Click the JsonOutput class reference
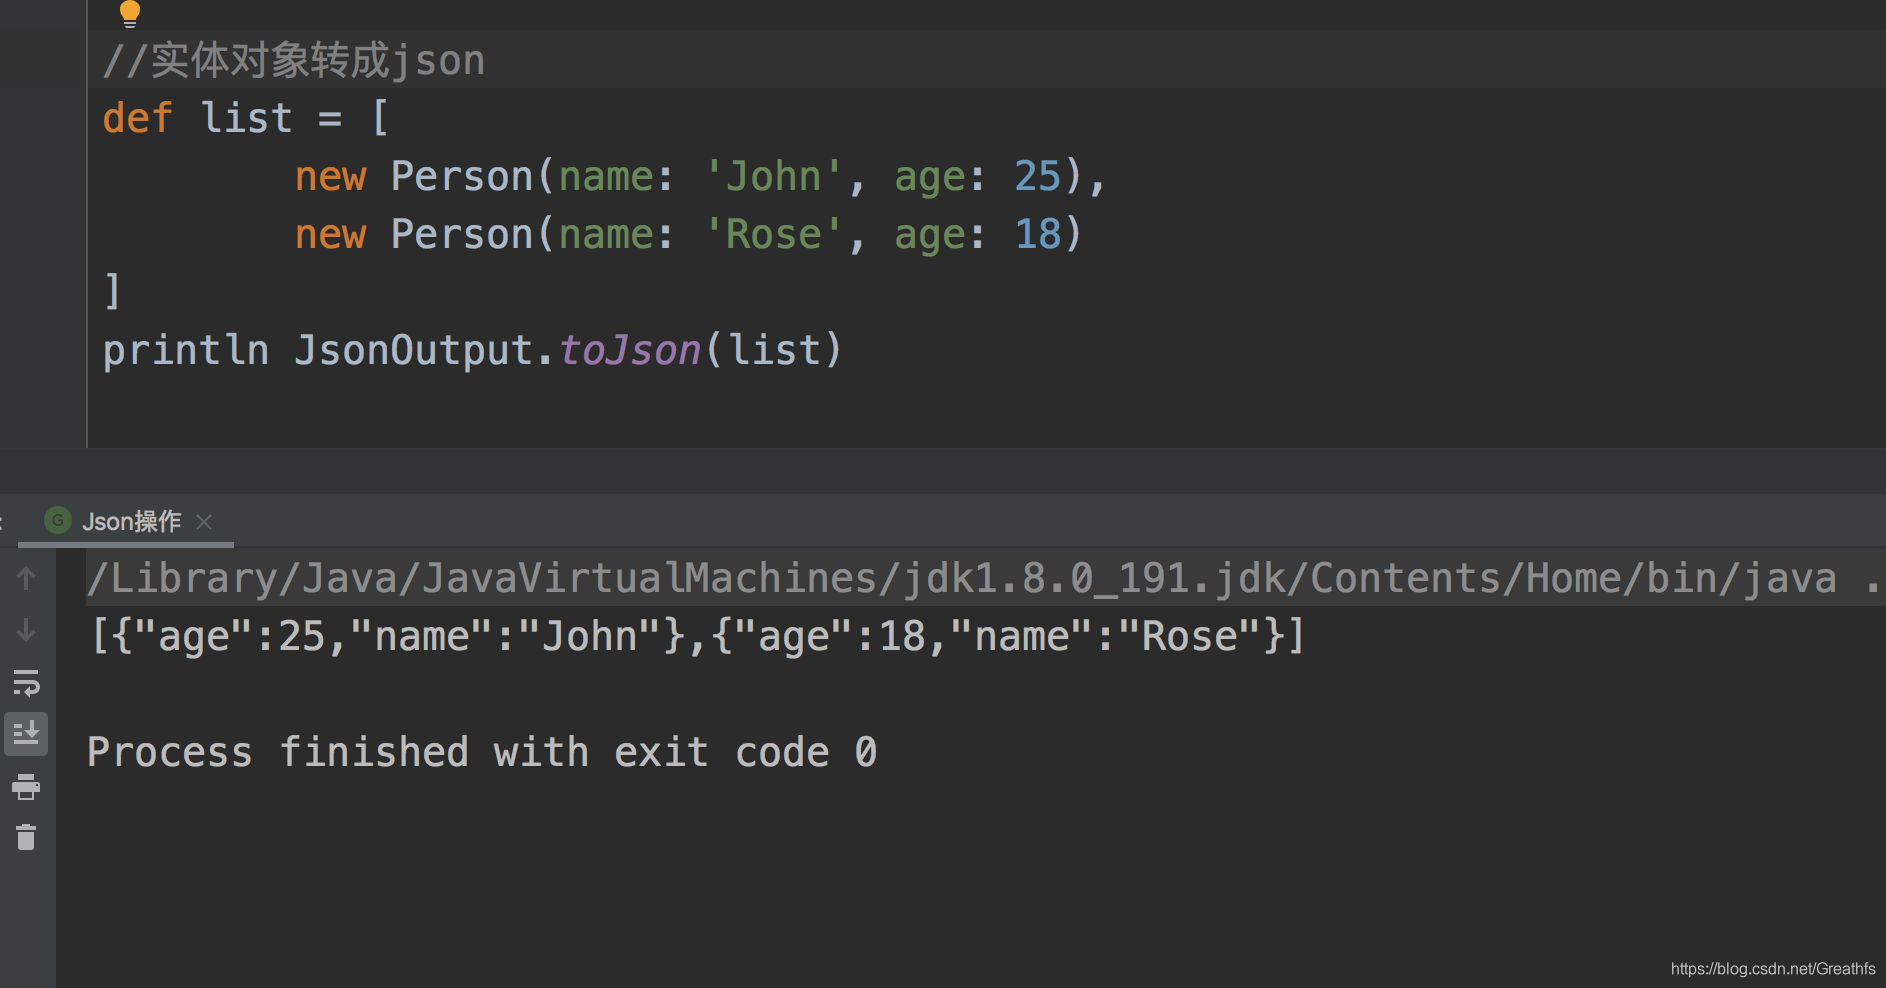Image resolution: width=1886 pixels, height=988 pixels. (x=414, y=350)
